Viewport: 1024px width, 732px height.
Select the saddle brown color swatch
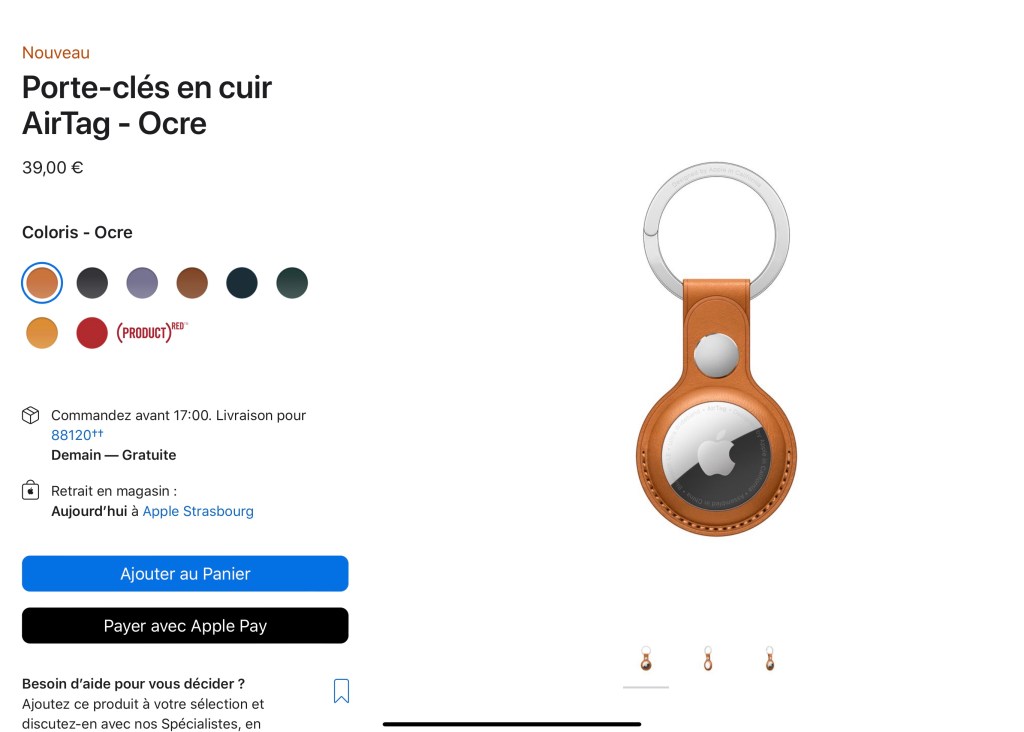(x=192, y=283)
